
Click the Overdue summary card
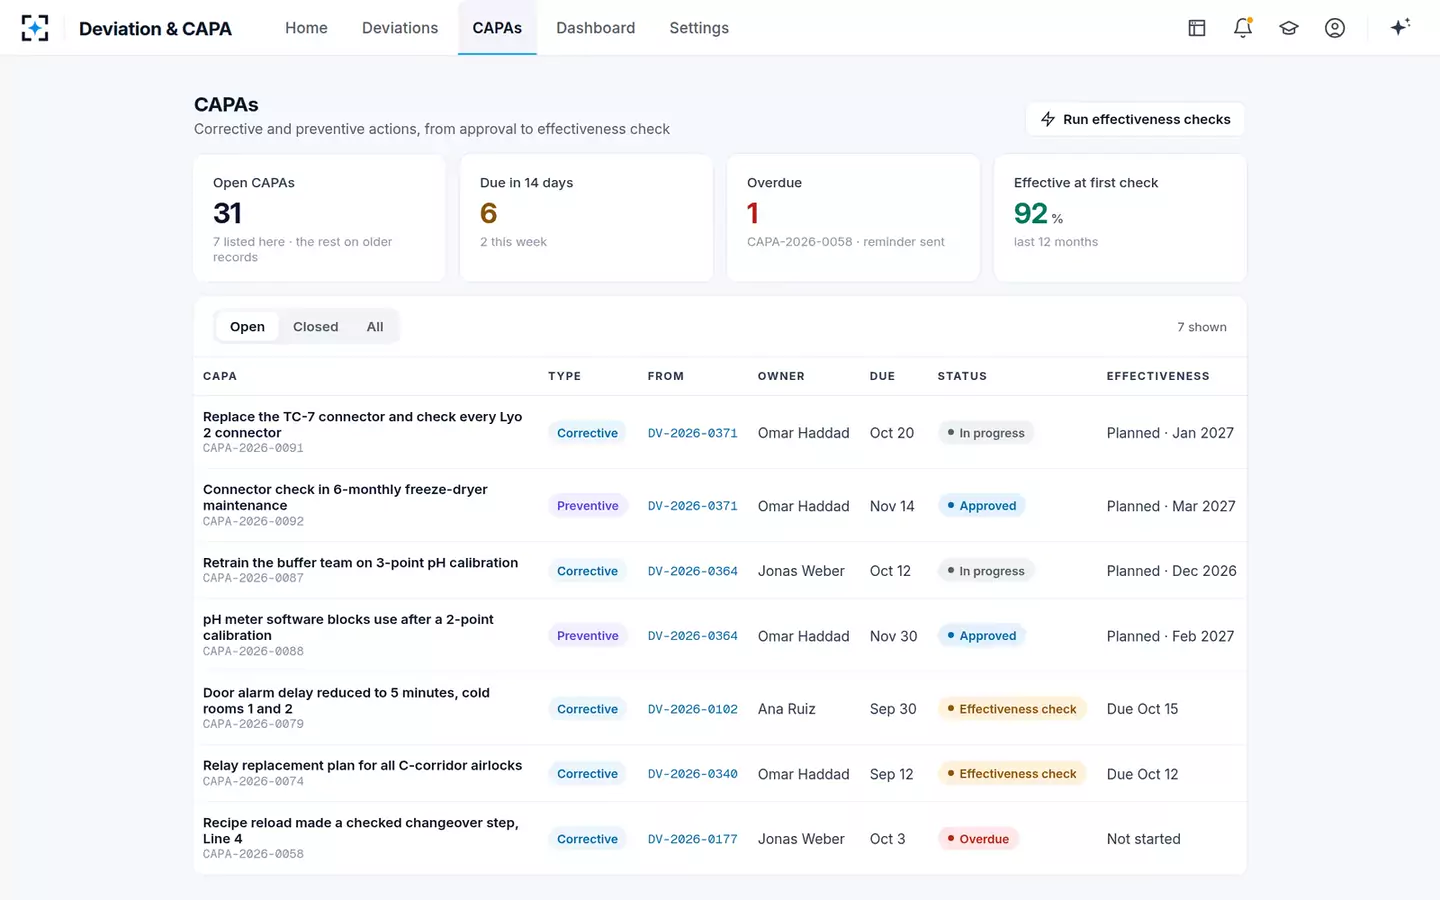point(853,218)
